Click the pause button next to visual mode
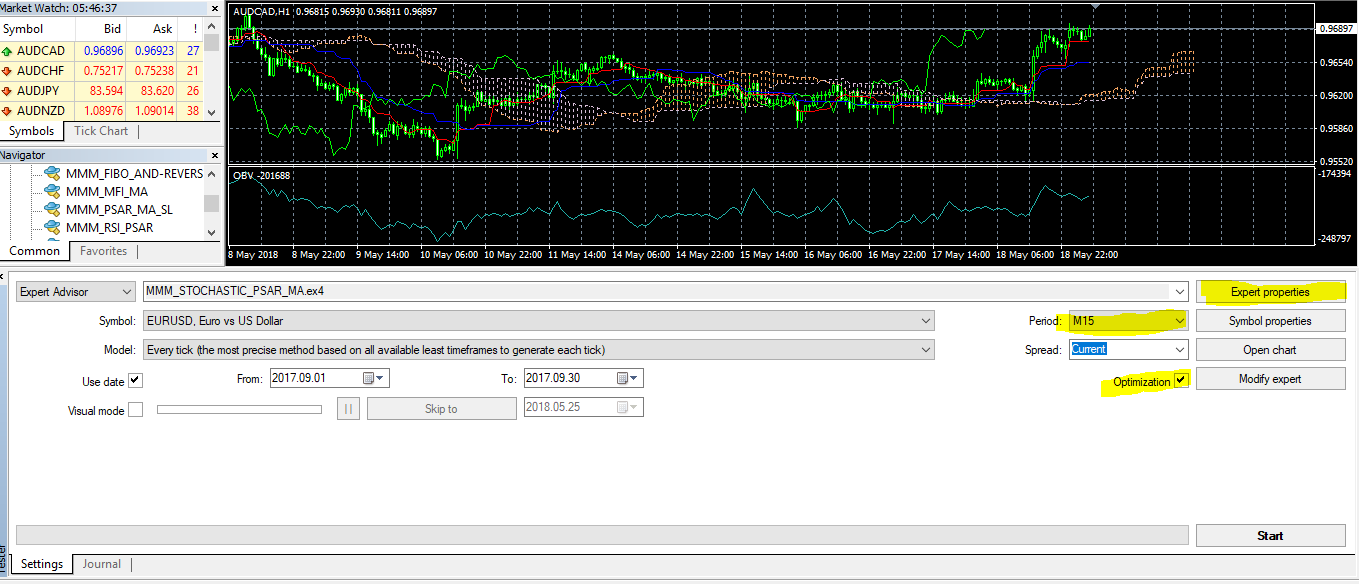Viewport: 1359px width, 584px height. 348,408
